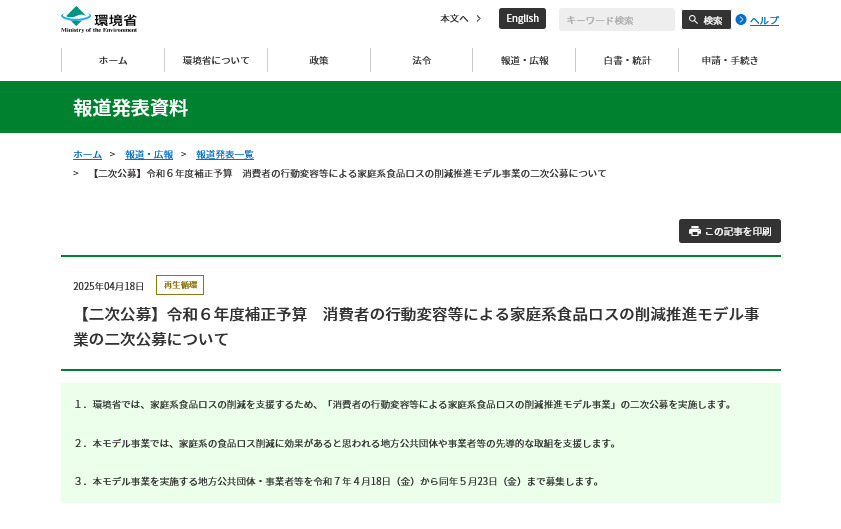Focus the キーワード検索 input field
Image resolution: width=841 pixels, height=529 pixels.
tap(616, 20)
